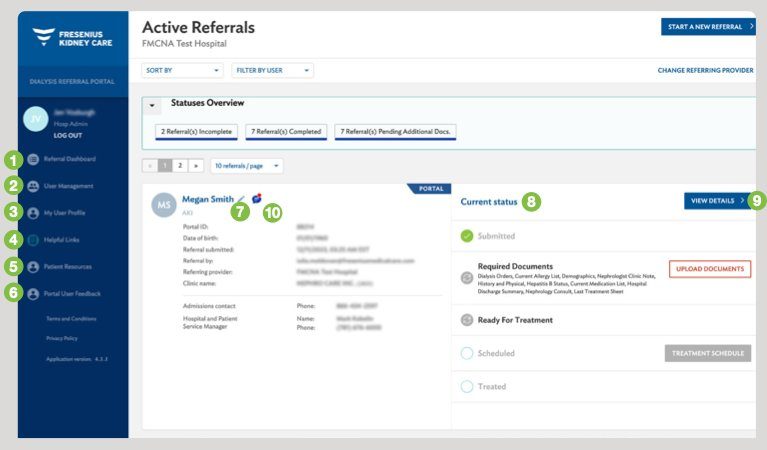Click the edit pencil beside Megan Smith

click(x=241, y=199)
